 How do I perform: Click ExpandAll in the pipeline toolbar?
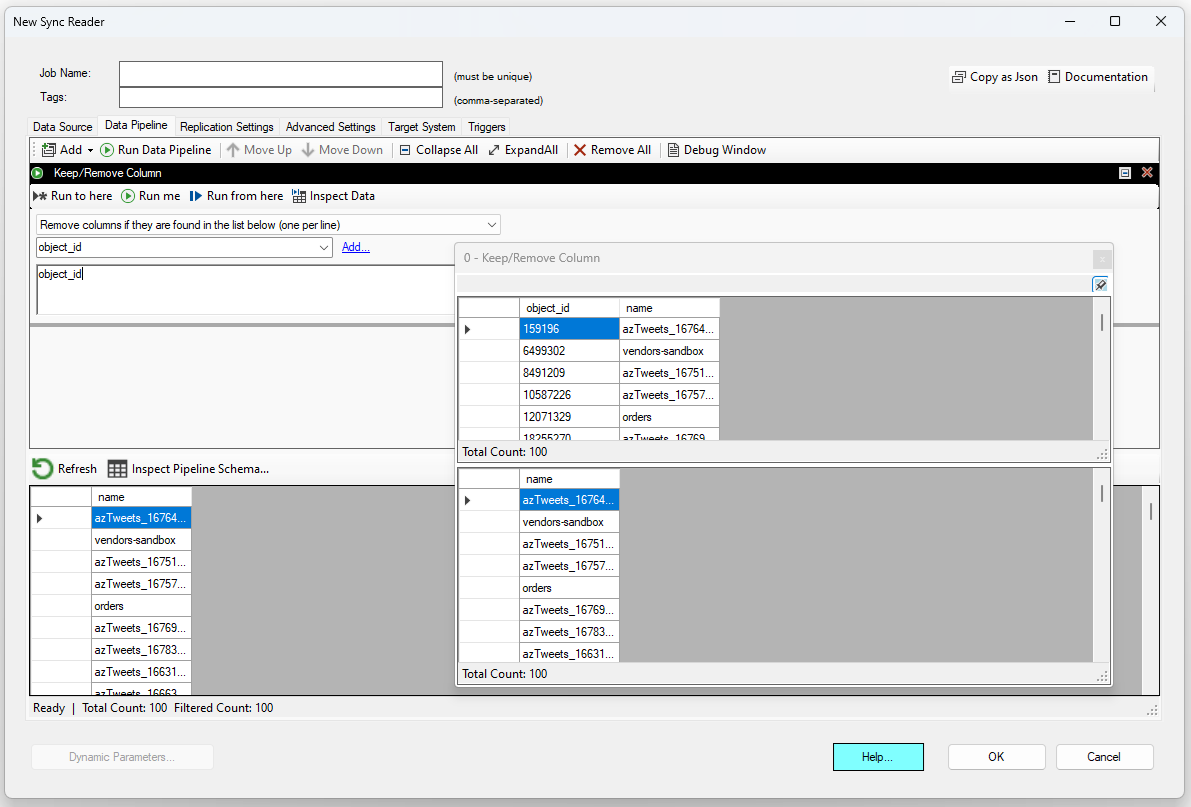click(x=523, y=150)
